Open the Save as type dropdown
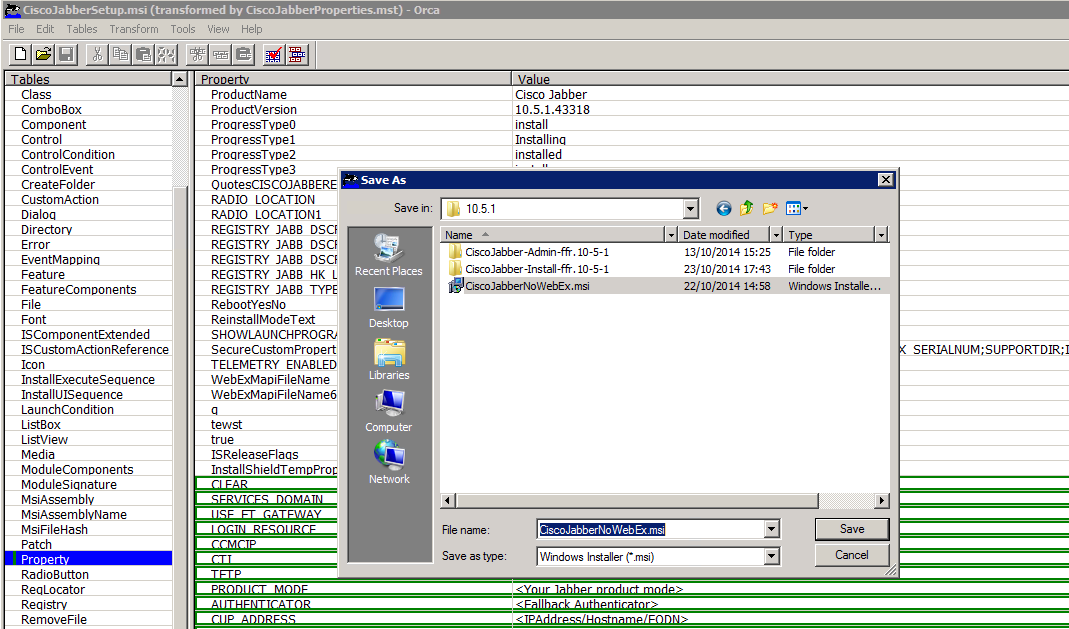 771,557
